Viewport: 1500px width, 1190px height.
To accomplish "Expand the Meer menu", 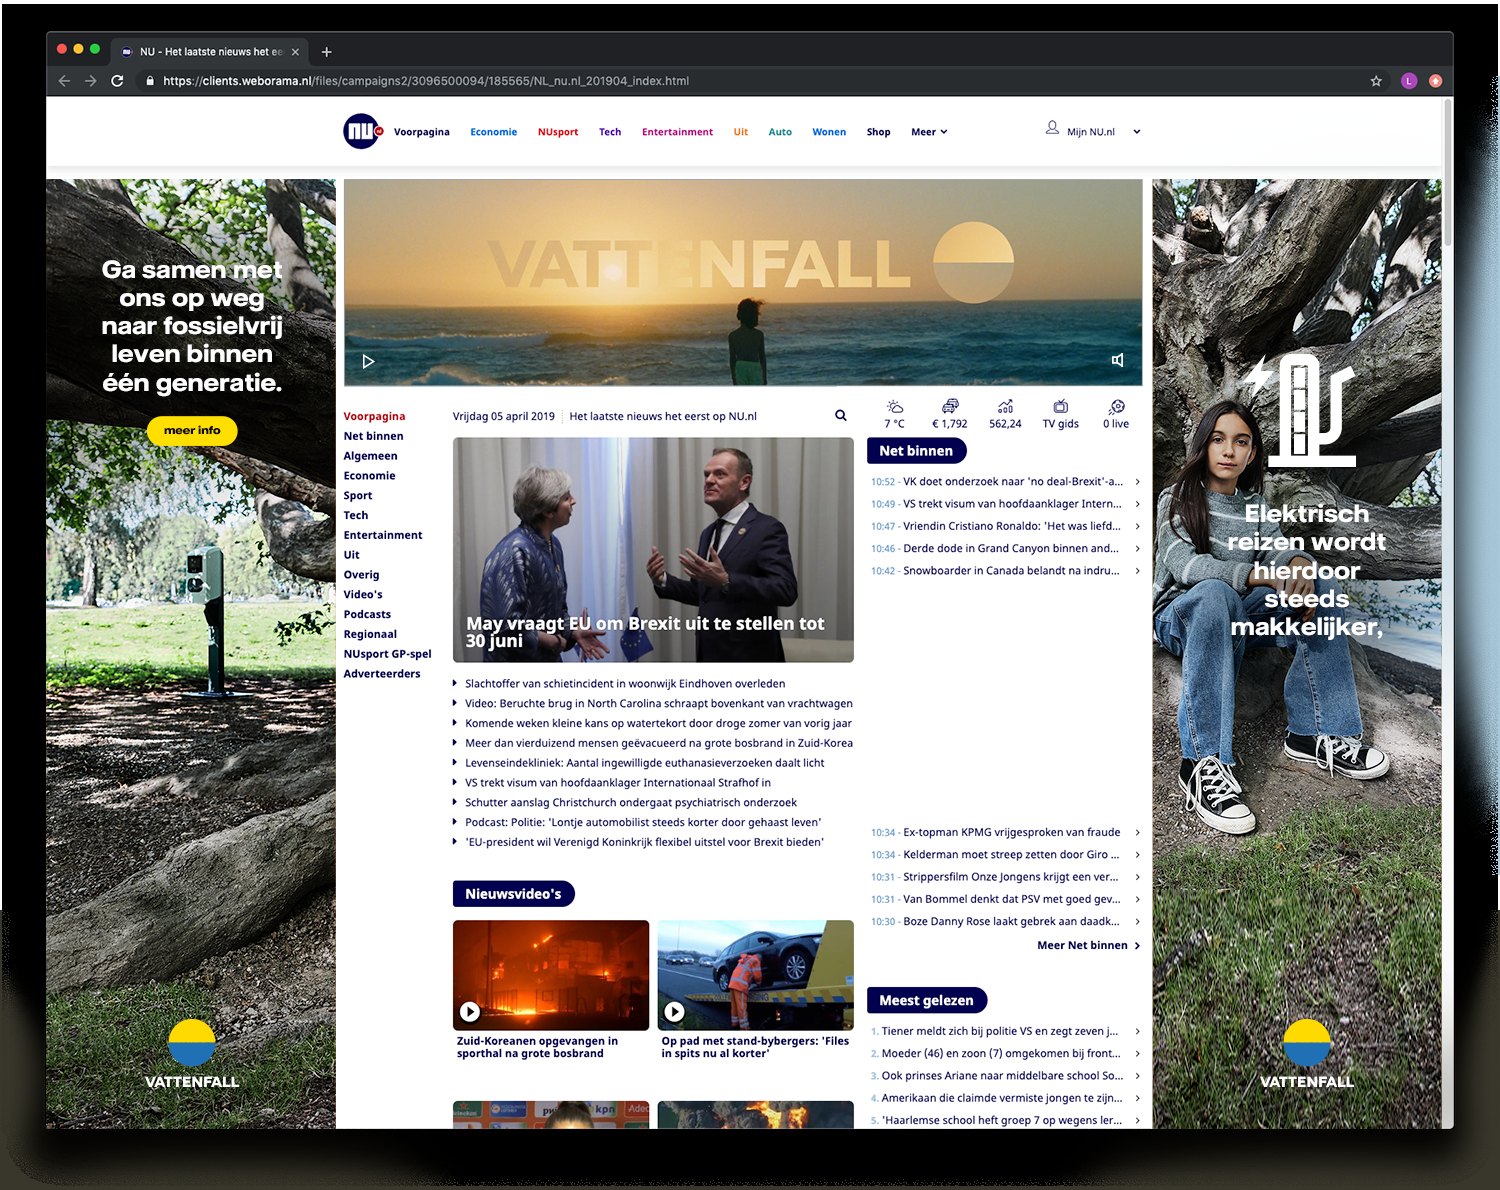I will pos(929,132).
